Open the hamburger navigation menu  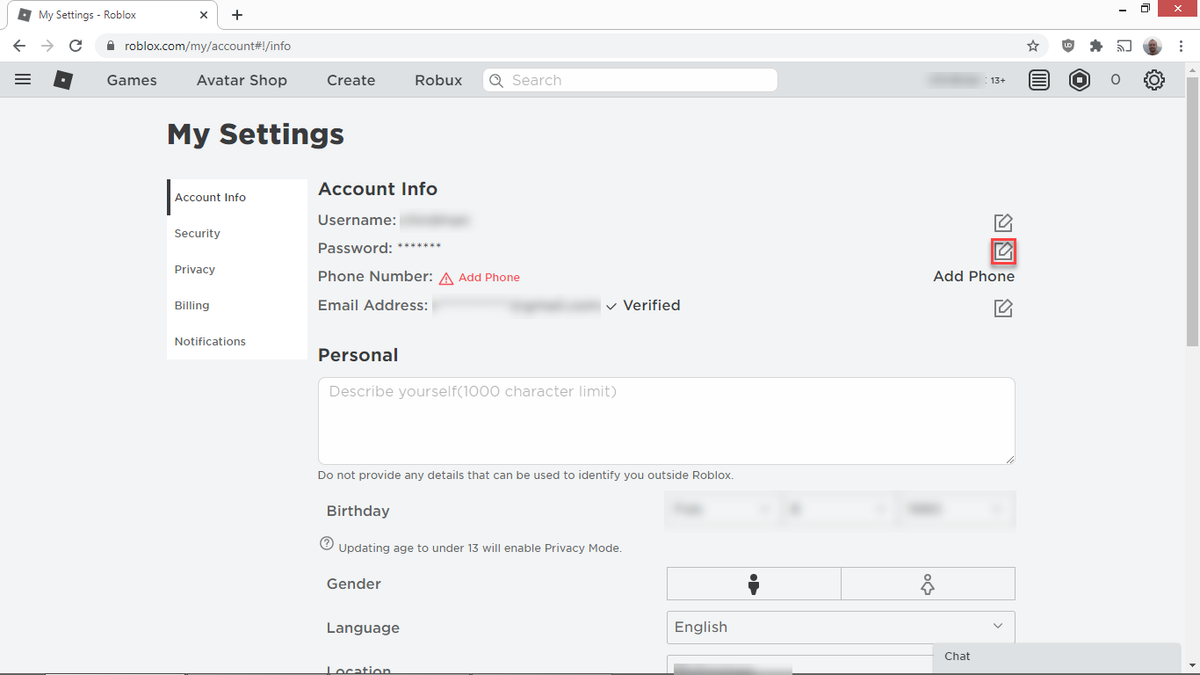tap(23, 80)
